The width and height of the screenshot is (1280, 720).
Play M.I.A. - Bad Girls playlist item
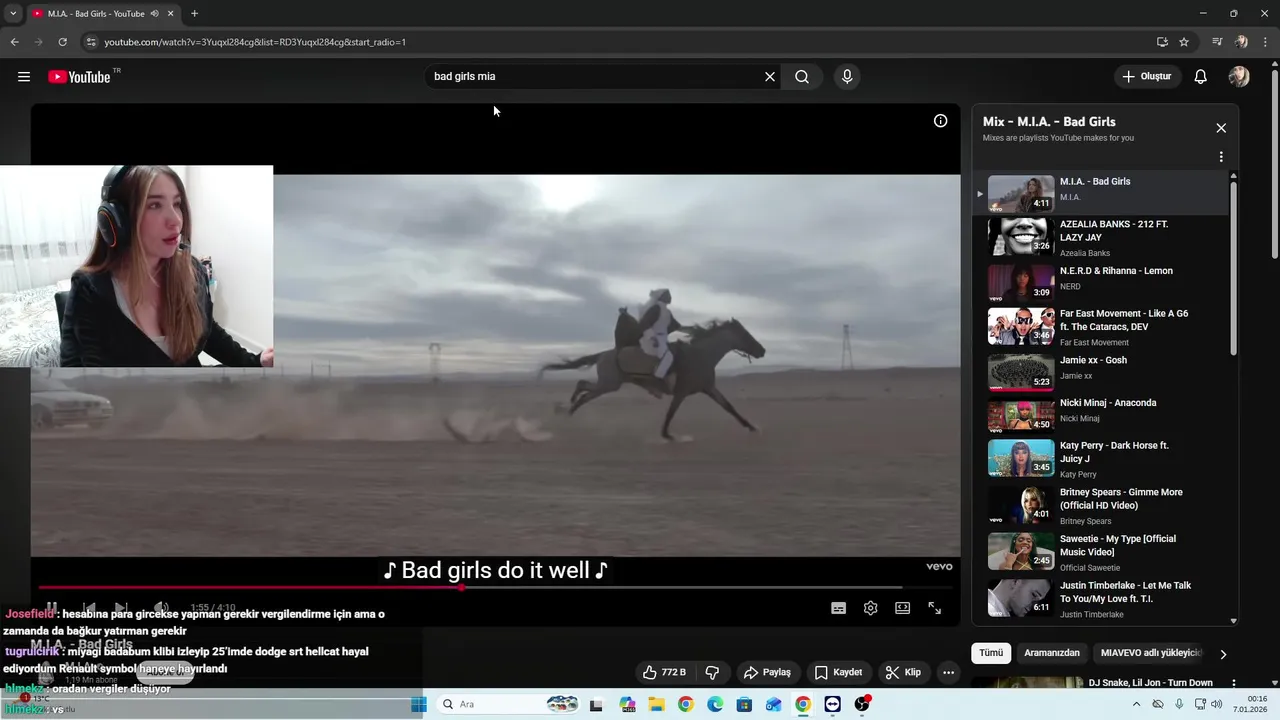tap(1102, 194)
